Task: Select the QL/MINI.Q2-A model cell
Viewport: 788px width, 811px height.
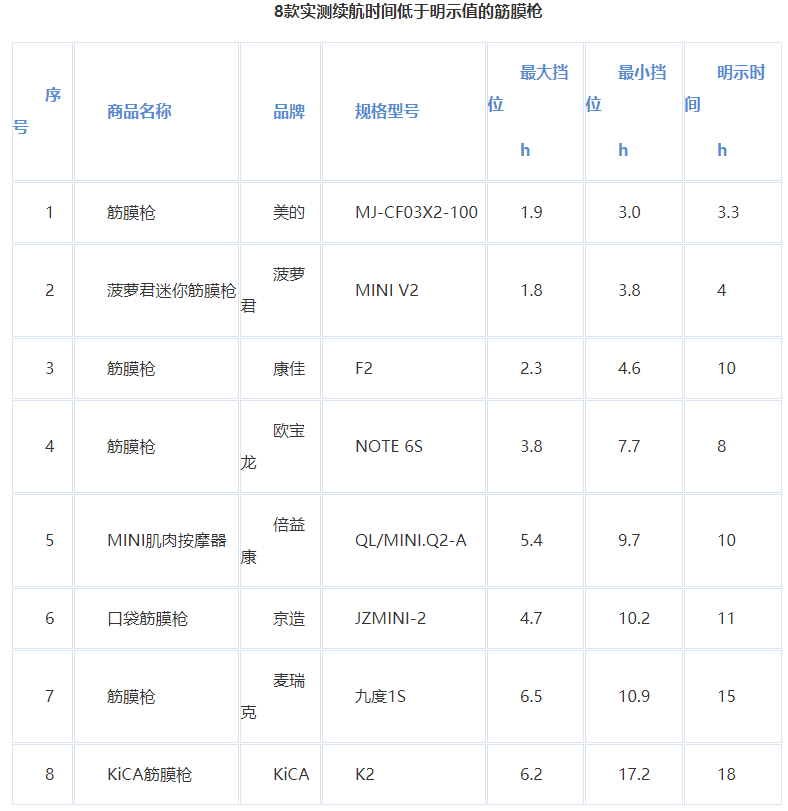Action: pos(411,541)
